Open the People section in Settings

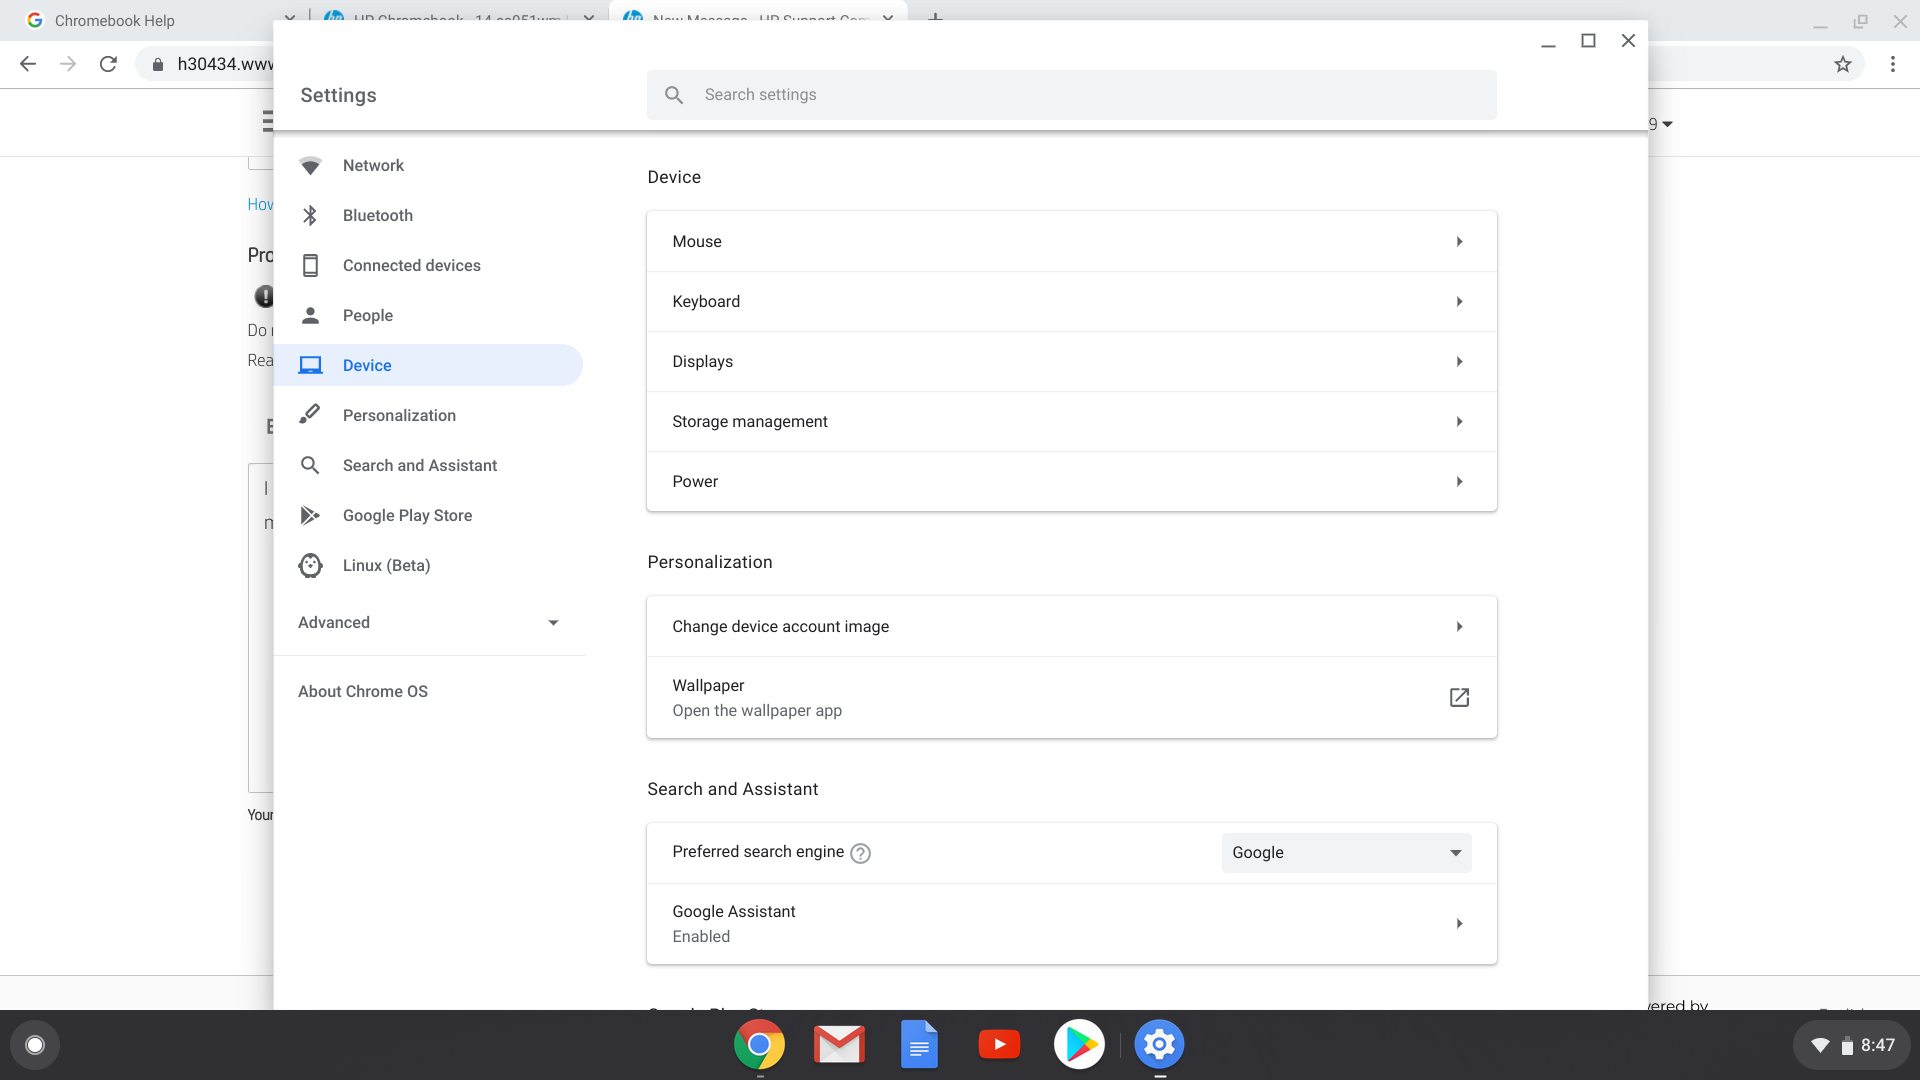(367, 315)
